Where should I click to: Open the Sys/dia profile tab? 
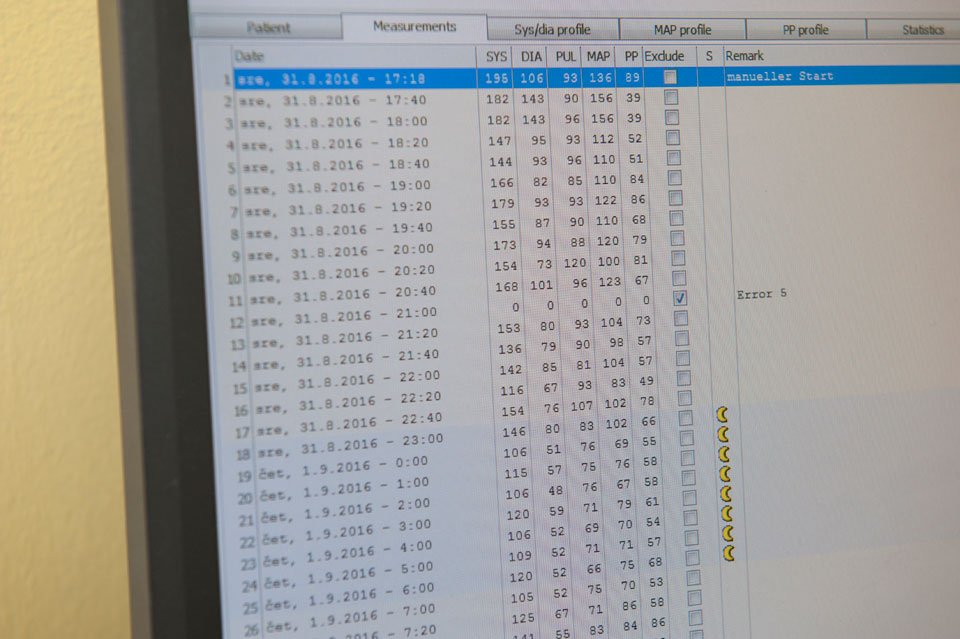coord(552,29)
